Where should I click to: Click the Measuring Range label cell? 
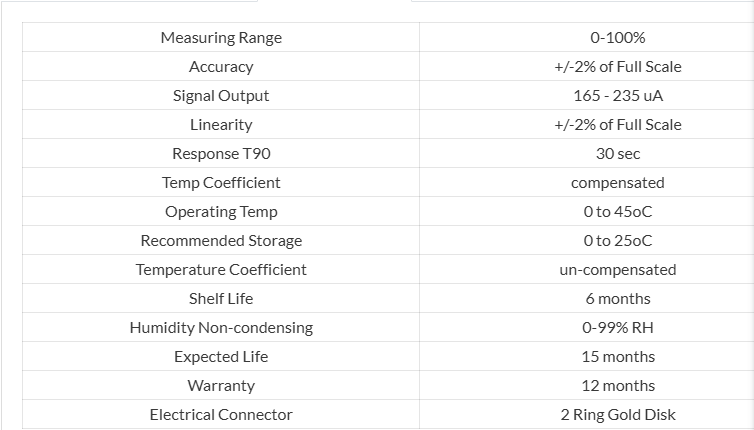coord(221,38)
